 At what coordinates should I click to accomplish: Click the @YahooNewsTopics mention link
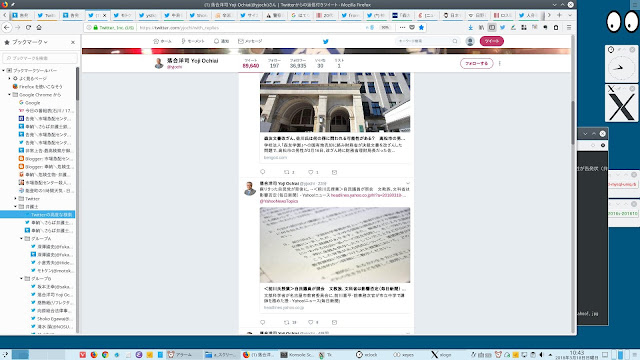279,201
